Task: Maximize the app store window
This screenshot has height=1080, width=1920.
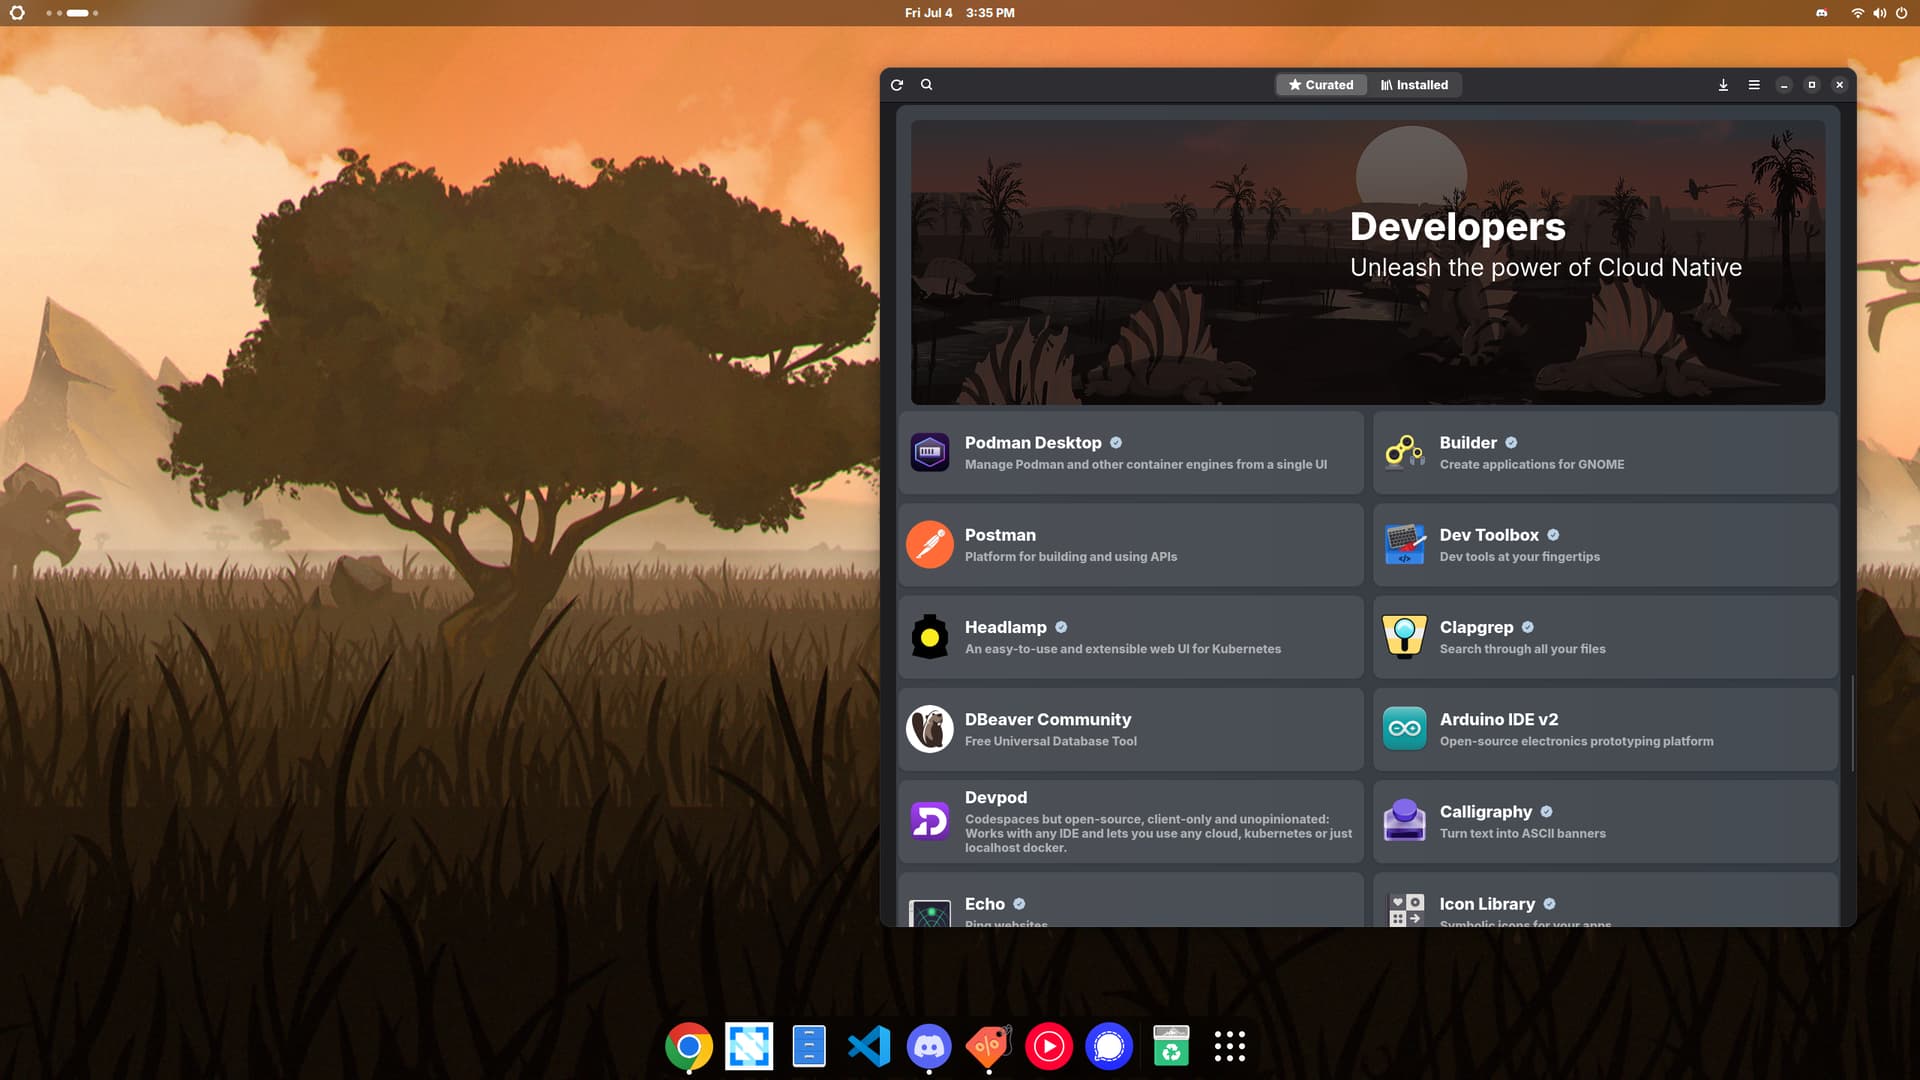Action: [x=1812, y=85]
